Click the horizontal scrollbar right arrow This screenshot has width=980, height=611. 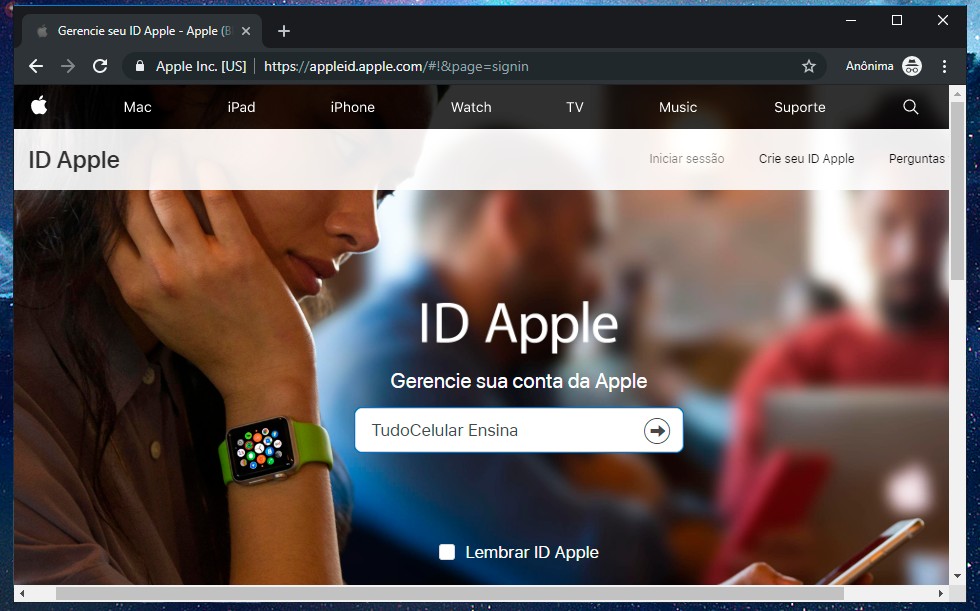pyautogui.click(x=941, y=593)
